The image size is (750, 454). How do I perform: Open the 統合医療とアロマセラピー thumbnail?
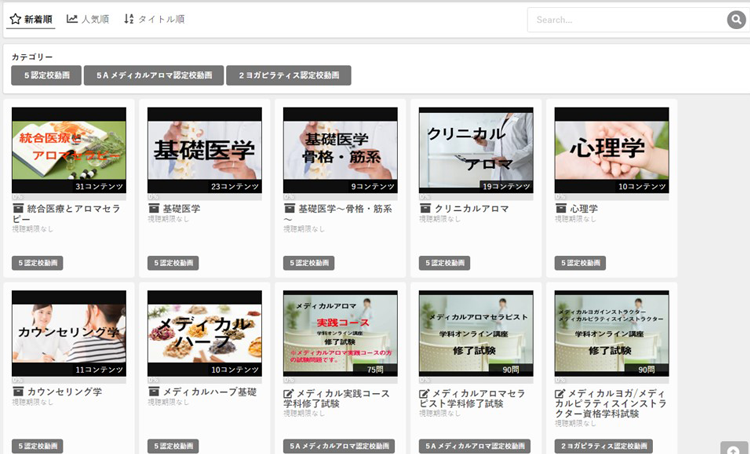pyautogui.click(x=69, y=150)
